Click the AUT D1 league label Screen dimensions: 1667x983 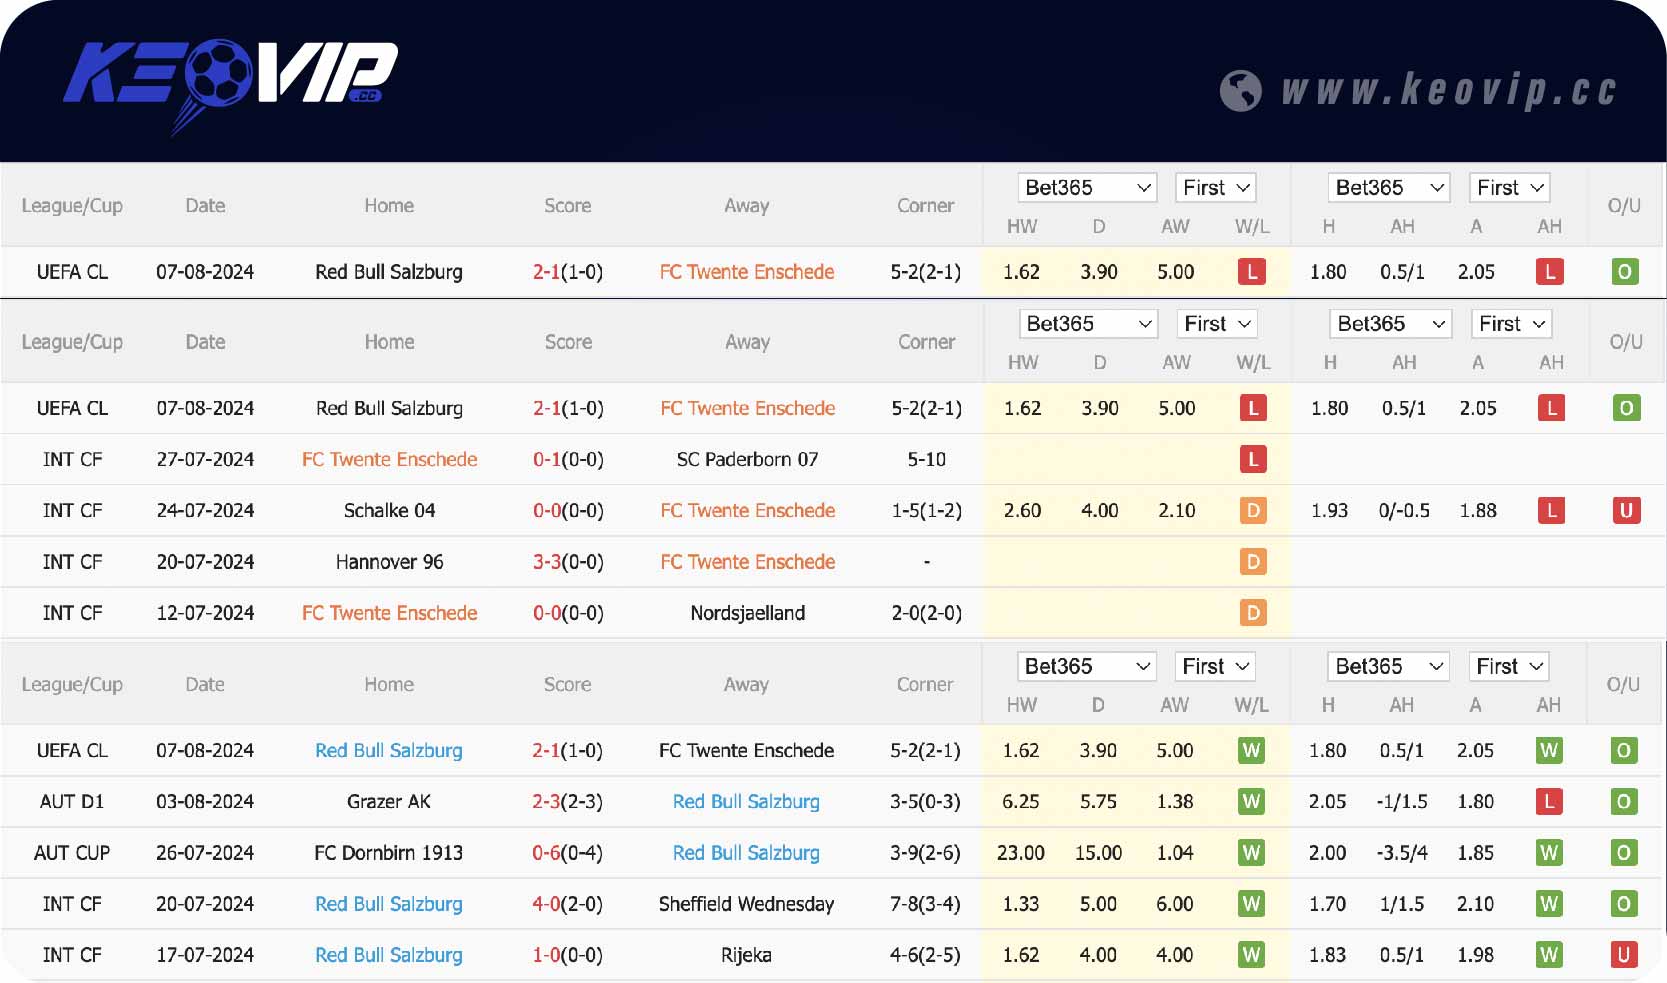pos(72,802)
